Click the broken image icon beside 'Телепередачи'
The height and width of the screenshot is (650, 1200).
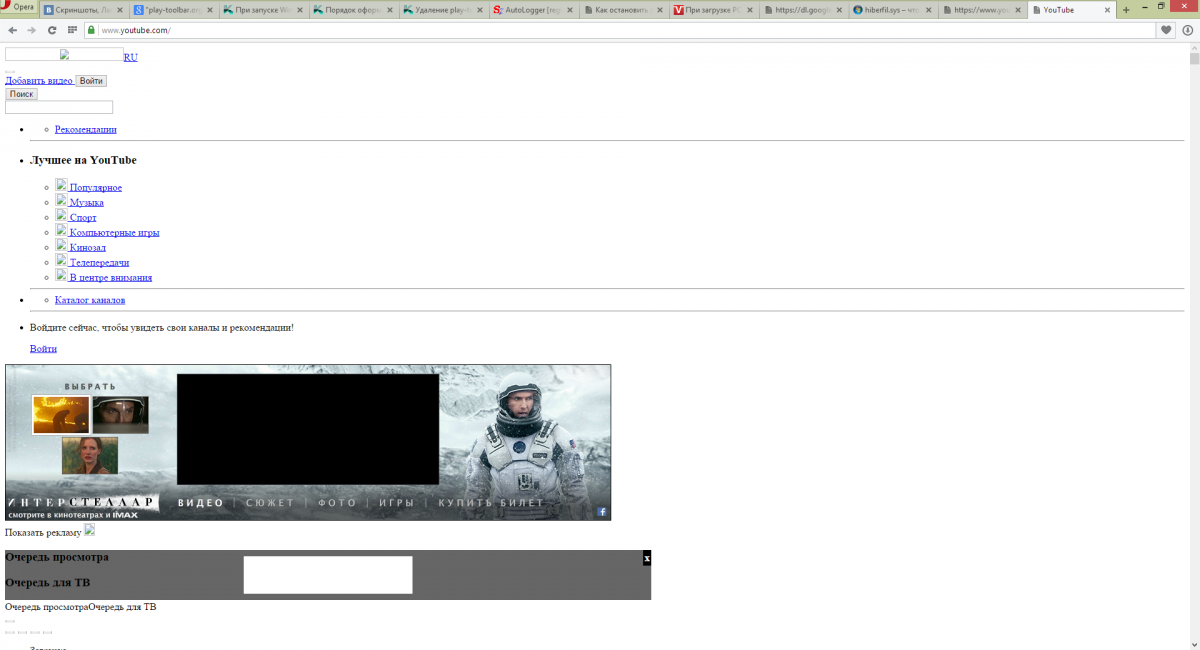click(x=61, y=260)
